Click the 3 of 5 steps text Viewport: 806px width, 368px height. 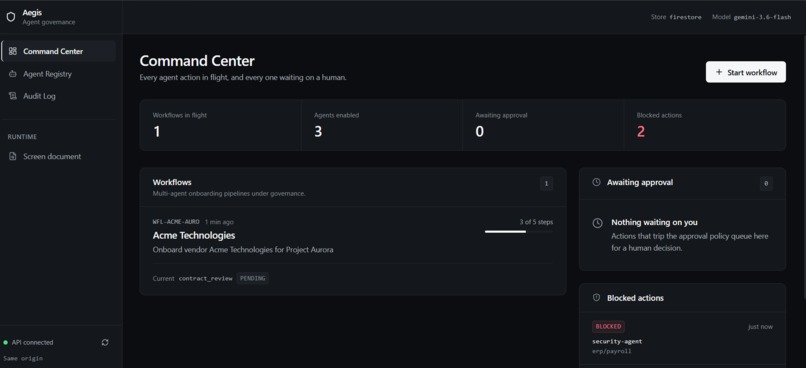[536, 222]
